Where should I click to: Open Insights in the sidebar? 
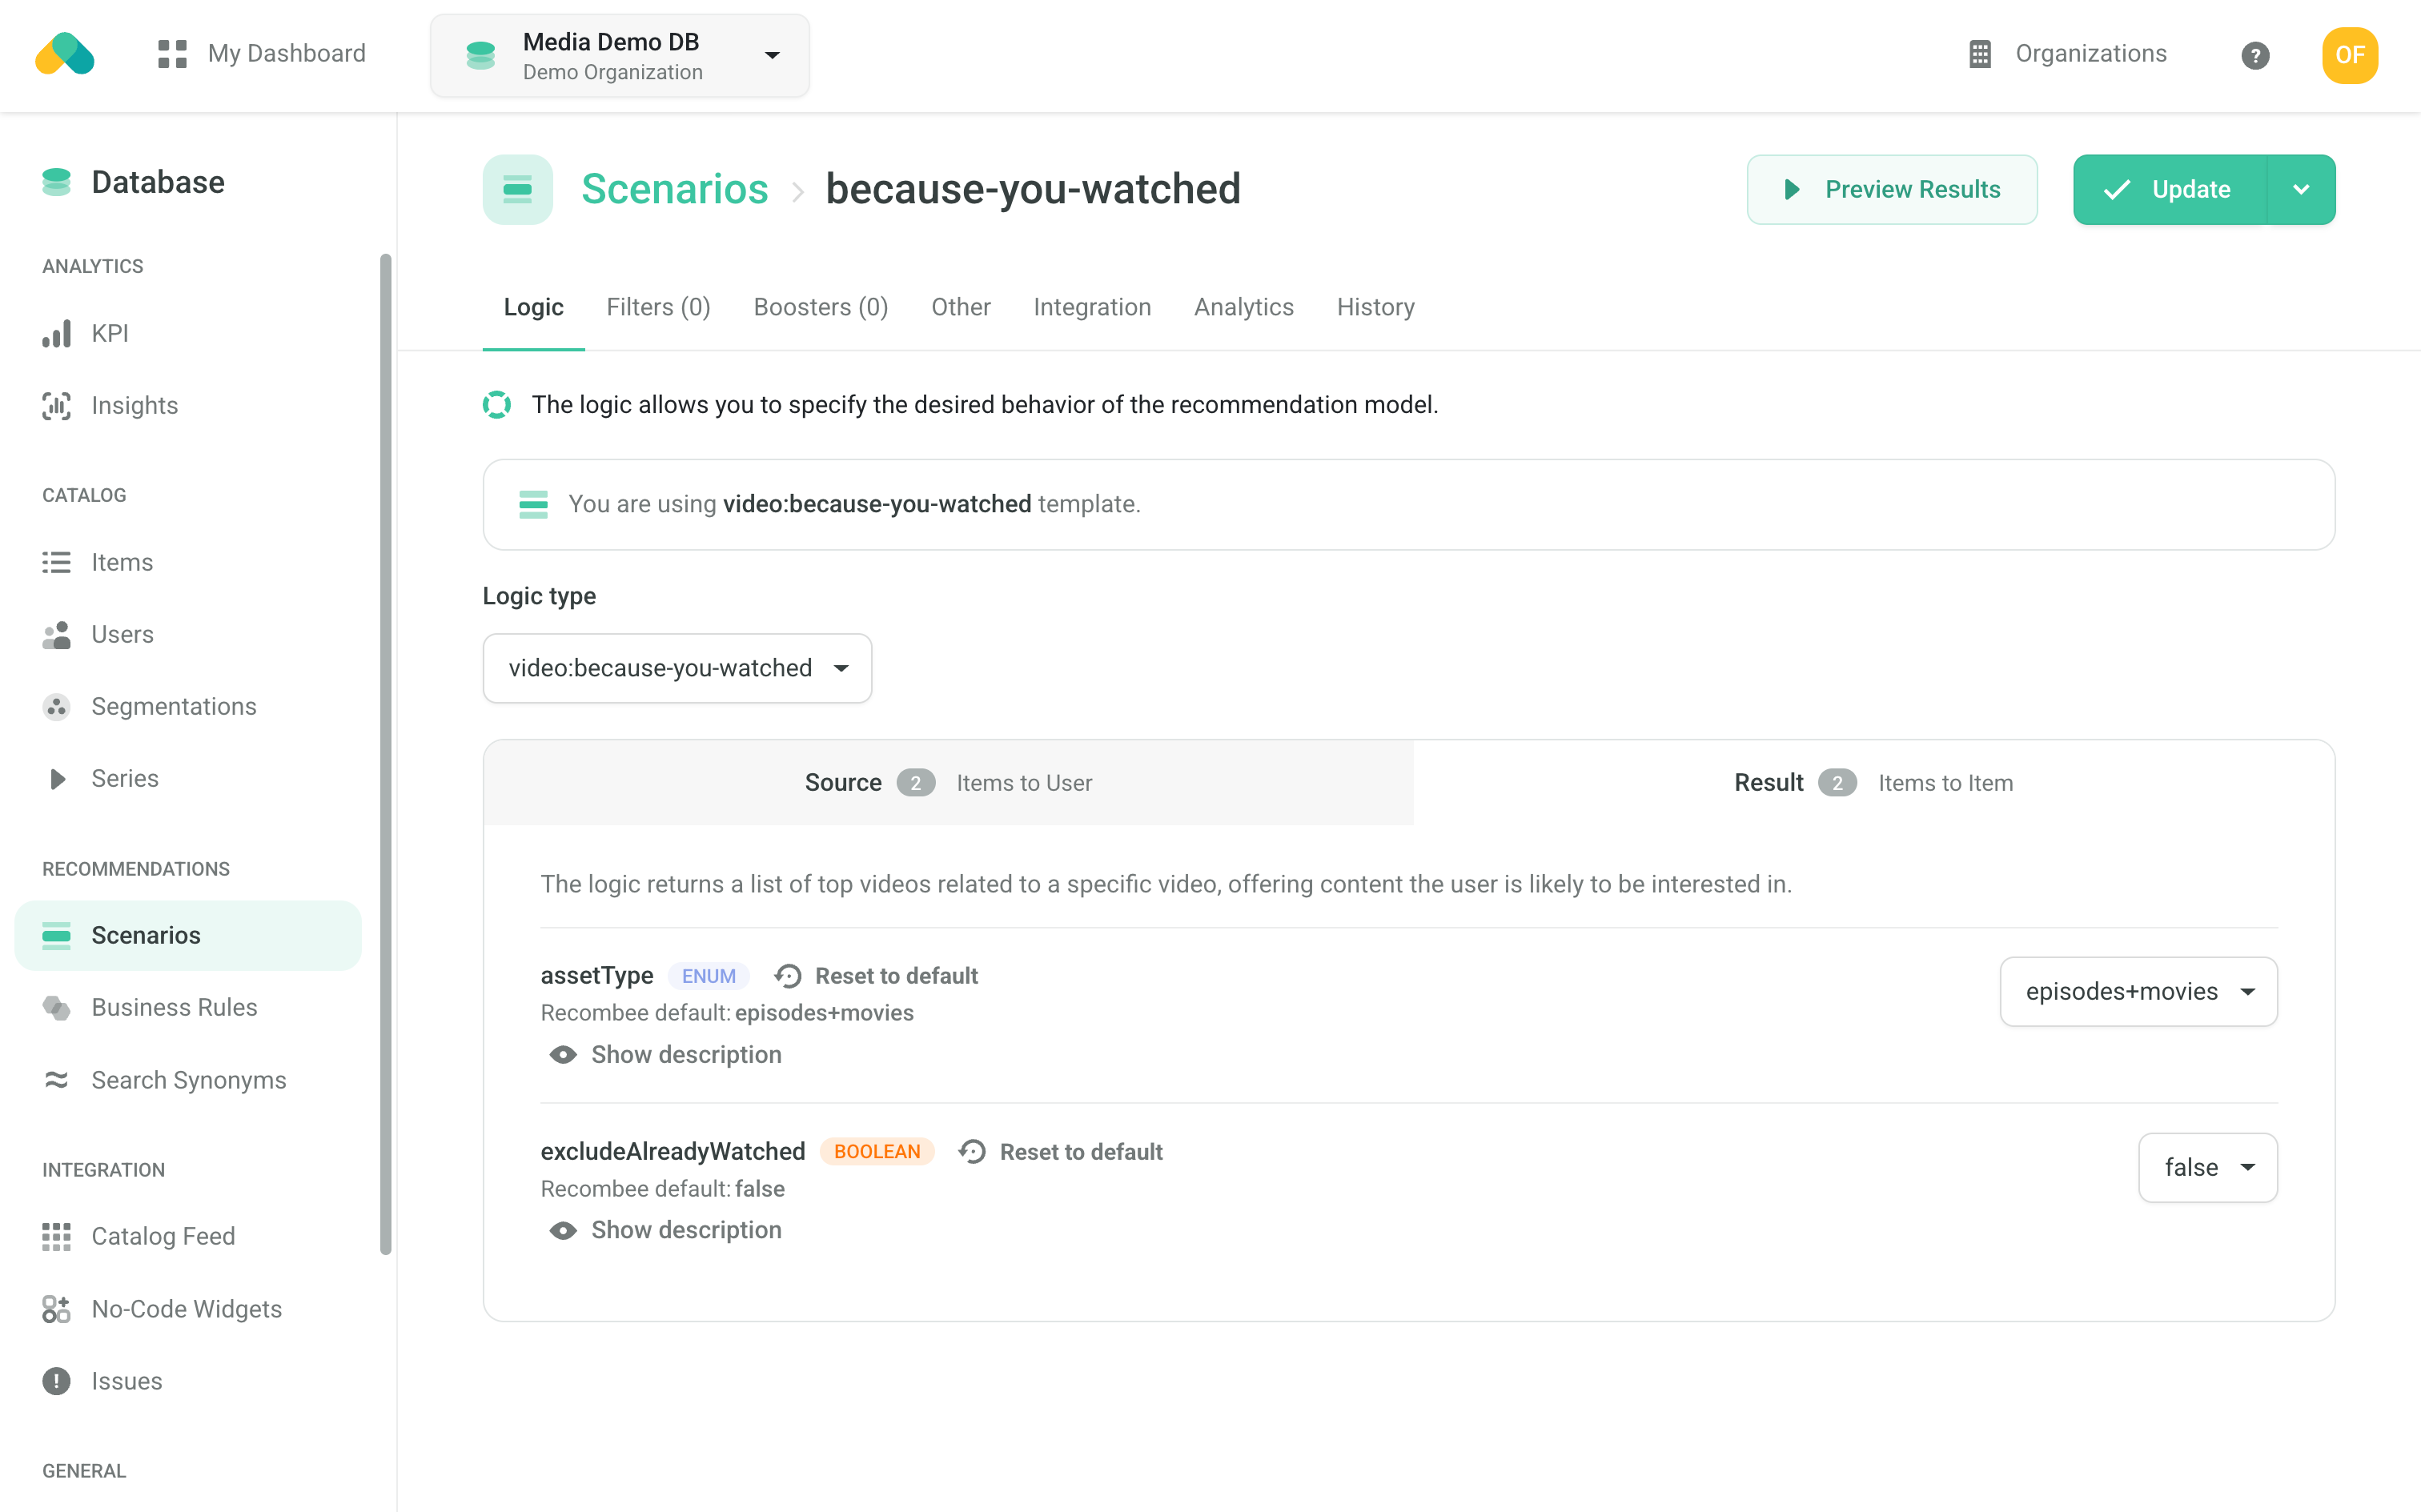tap(134, 405)
